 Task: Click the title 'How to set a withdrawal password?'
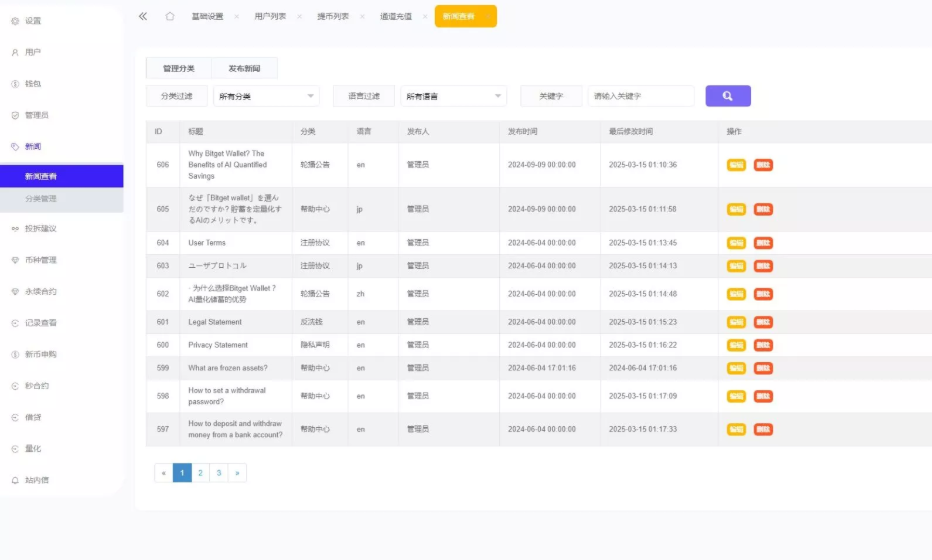pyautogui.click(x=227, y=396)
